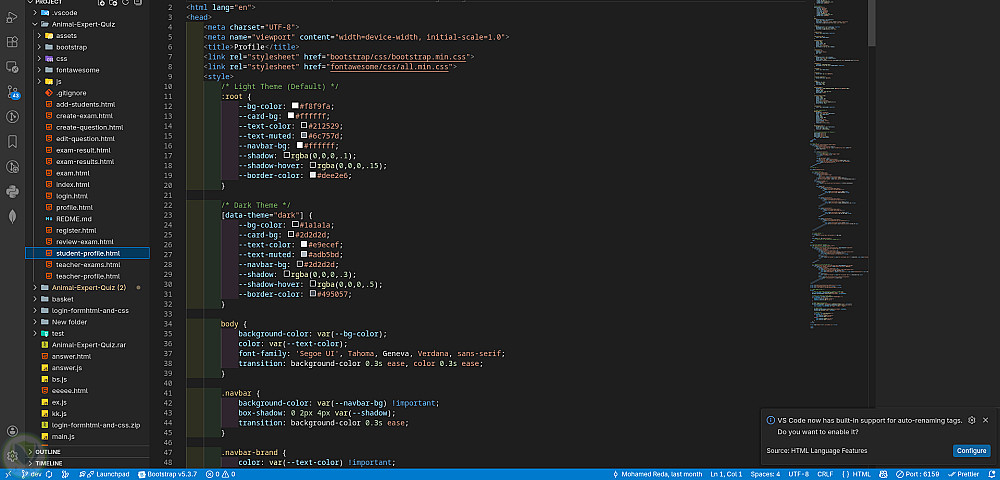Viewport: 1000px width, 480px height.
Task: Open the MongoDB leaf icon view
Action: [x=11, y=215]
